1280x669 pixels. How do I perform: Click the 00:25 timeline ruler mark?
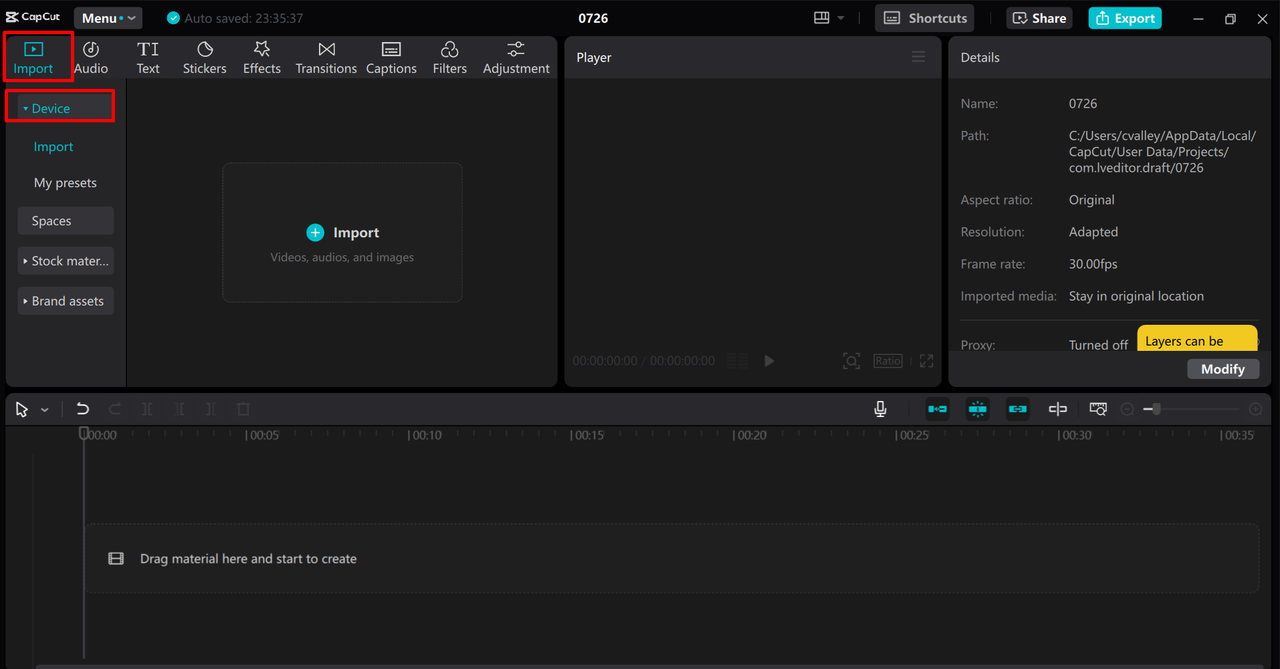(912, 435)
